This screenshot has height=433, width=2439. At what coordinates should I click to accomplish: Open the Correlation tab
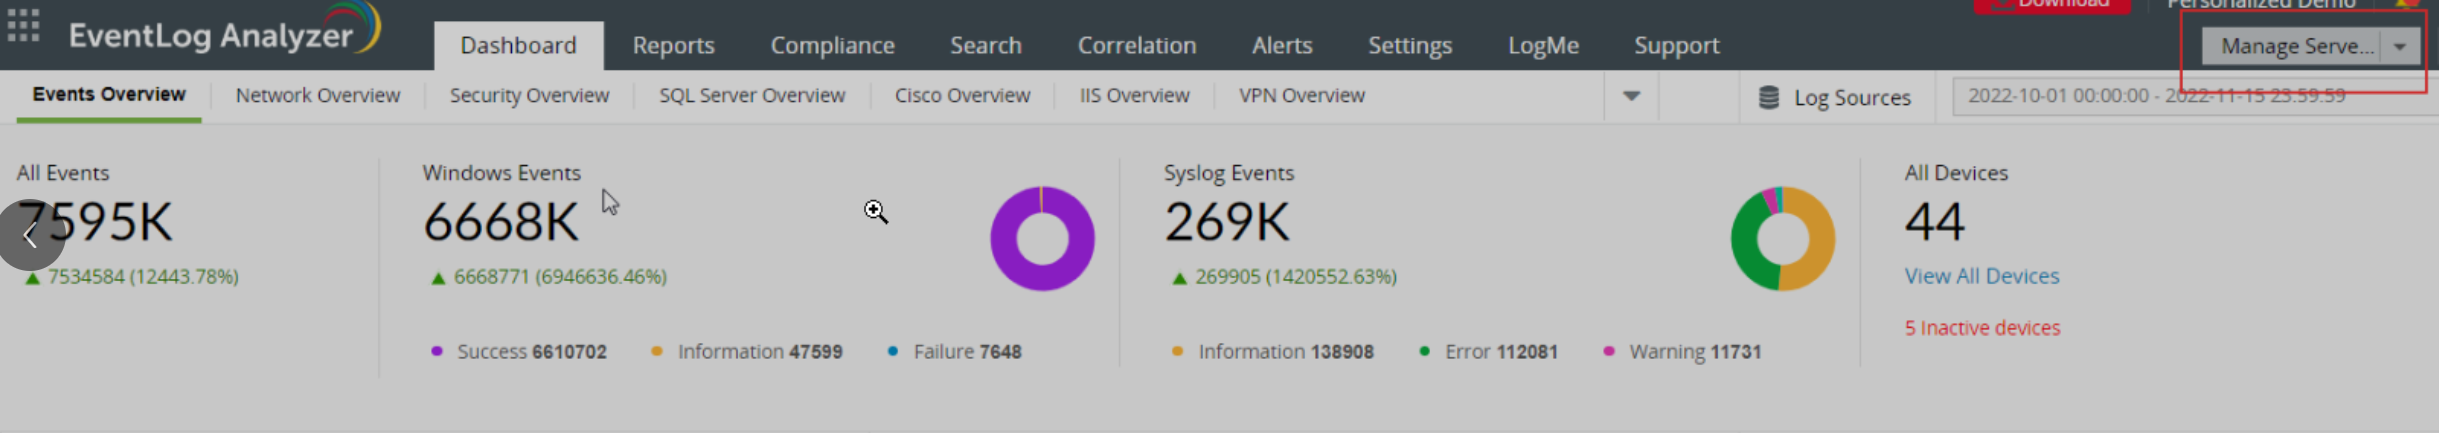1136,45
